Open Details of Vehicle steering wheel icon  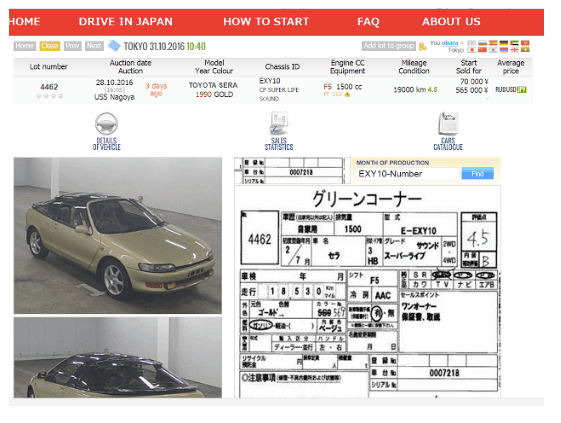tap(106, 123)
